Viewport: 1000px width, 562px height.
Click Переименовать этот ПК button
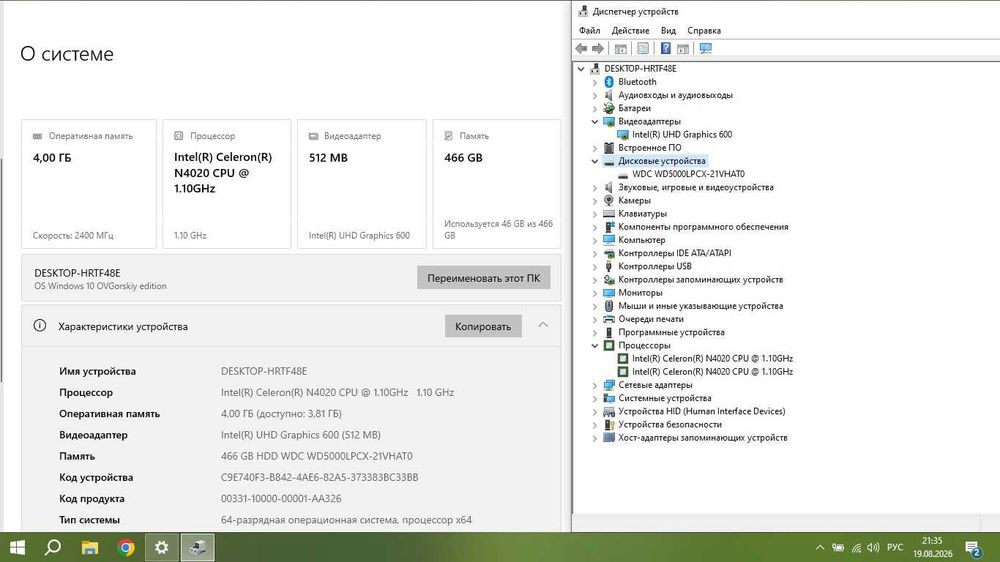pos(483,277)
